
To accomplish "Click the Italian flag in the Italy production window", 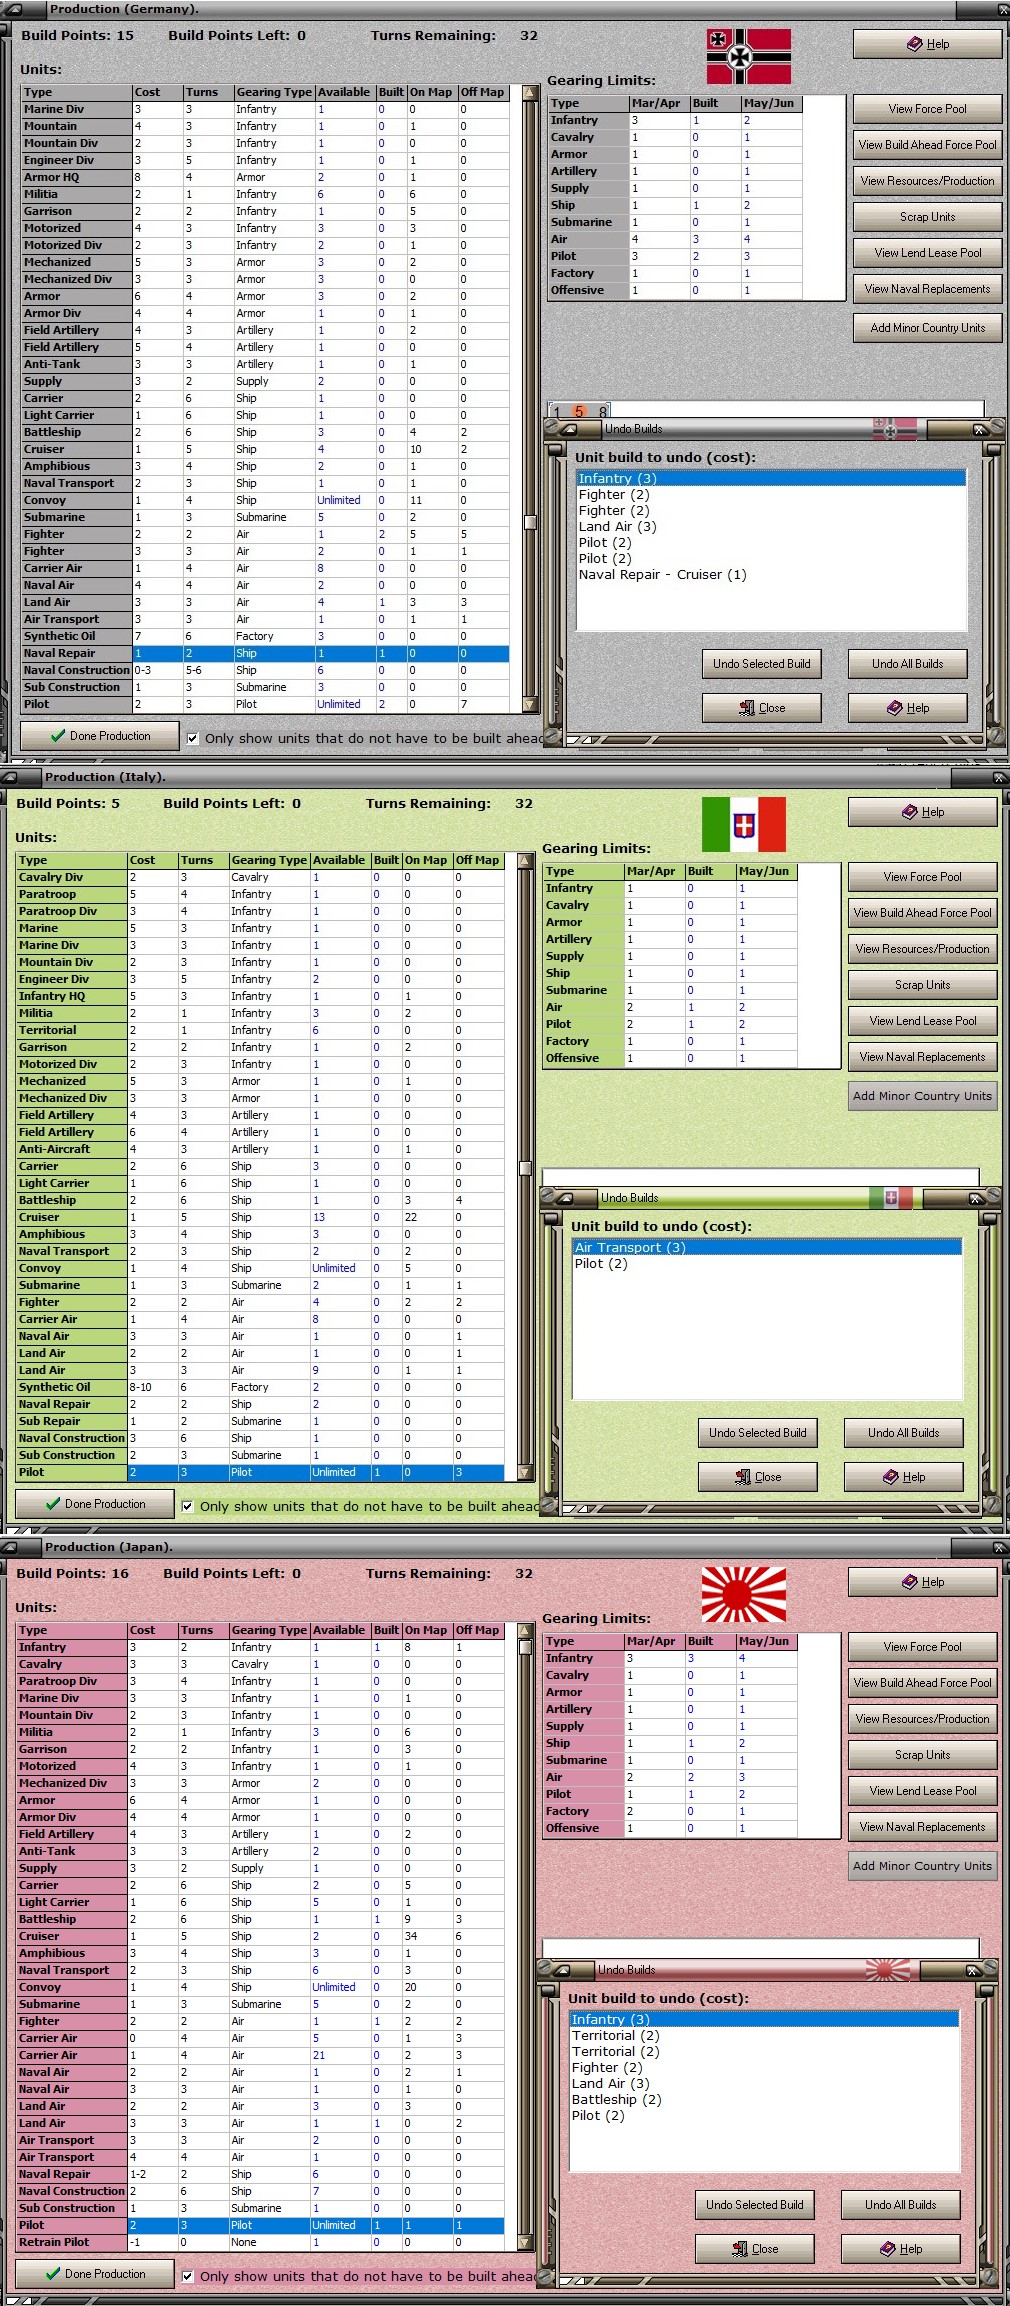I will coord(743,825).
